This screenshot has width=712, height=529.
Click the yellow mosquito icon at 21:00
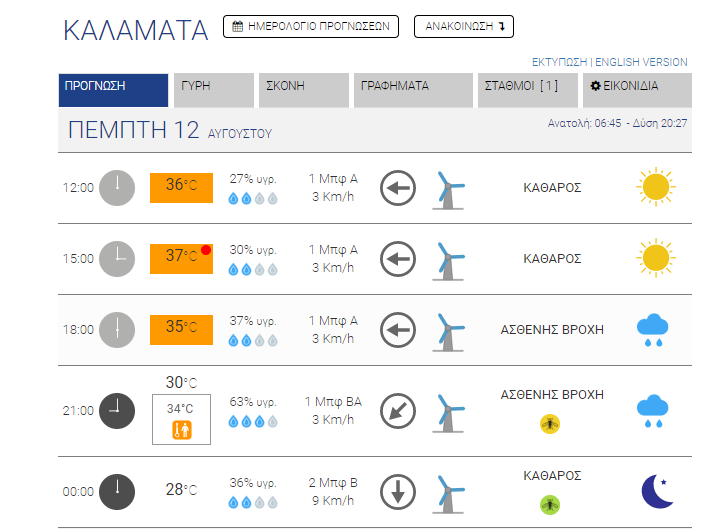[x=550, y=424]
